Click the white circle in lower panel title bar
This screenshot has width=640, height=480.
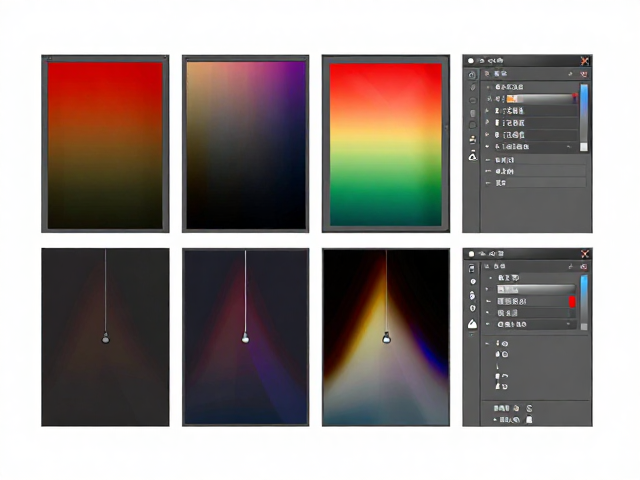point(471,254)
